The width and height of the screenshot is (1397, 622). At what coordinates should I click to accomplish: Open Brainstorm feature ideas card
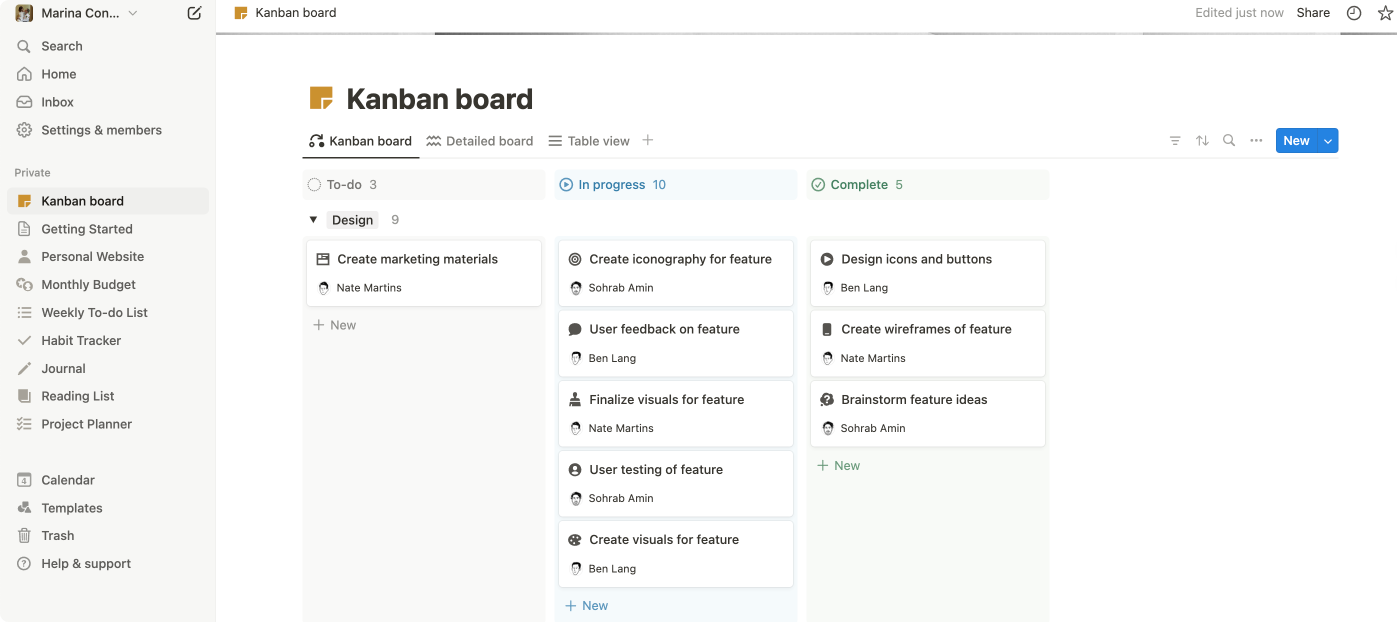[928, 413]
